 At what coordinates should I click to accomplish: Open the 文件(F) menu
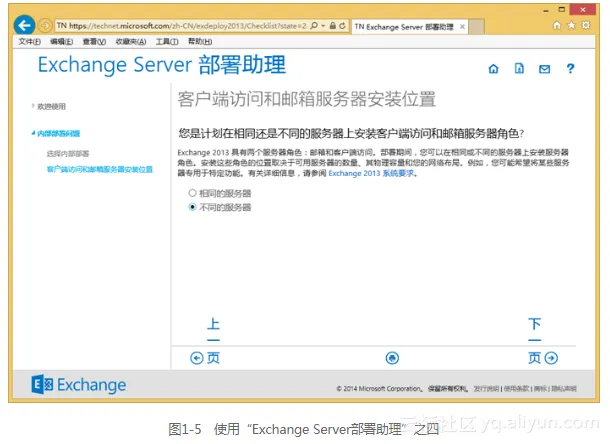pos(30,42)
